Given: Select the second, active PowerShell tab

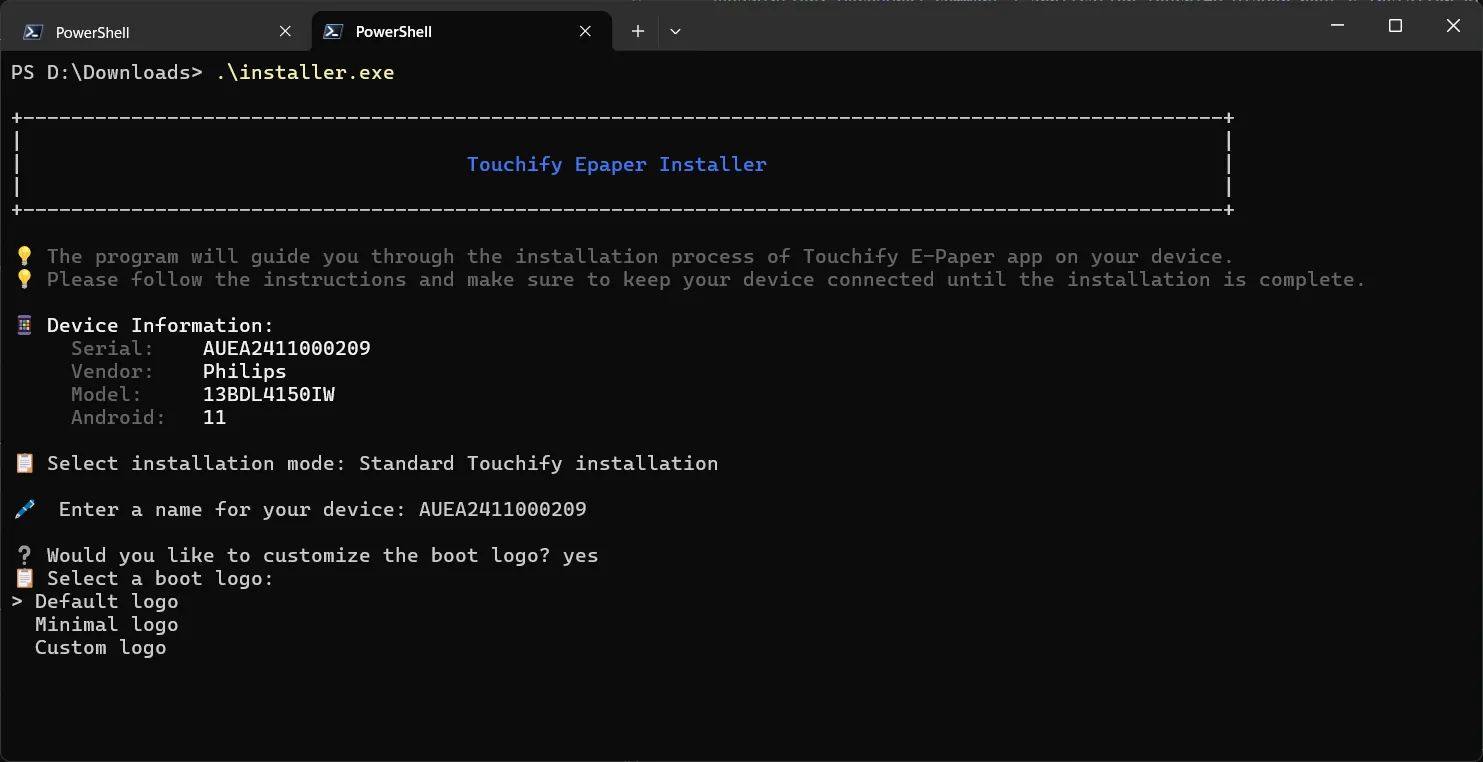Looking at the screenshot, I should click(462, 32).
